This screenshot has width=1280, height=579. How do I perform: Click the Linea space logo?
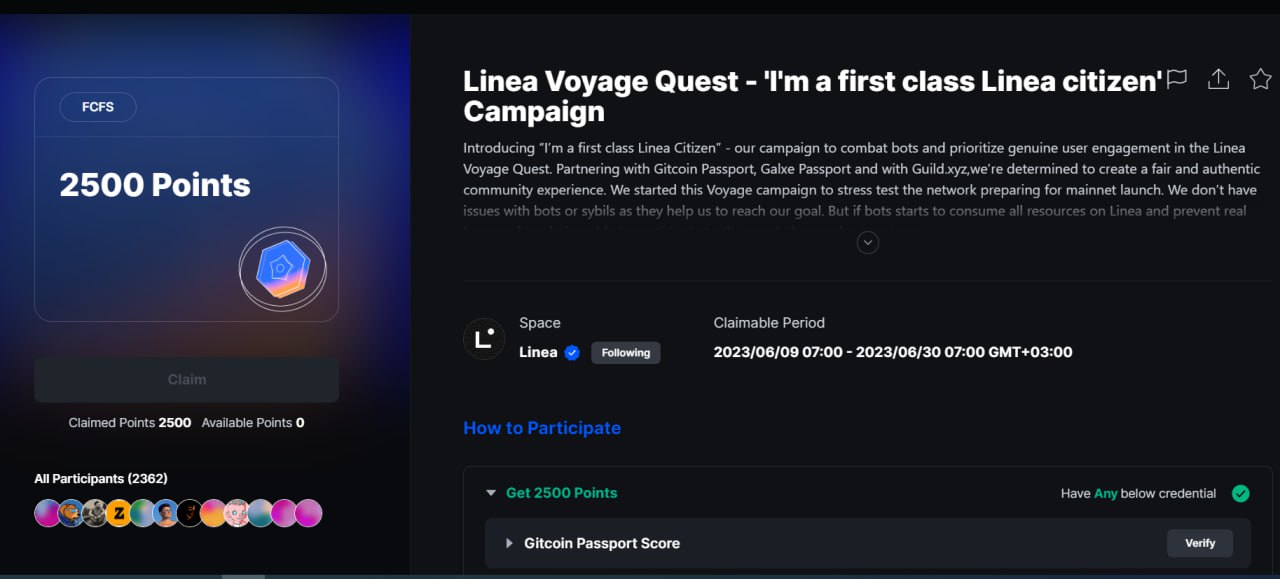tap(484, 339)
